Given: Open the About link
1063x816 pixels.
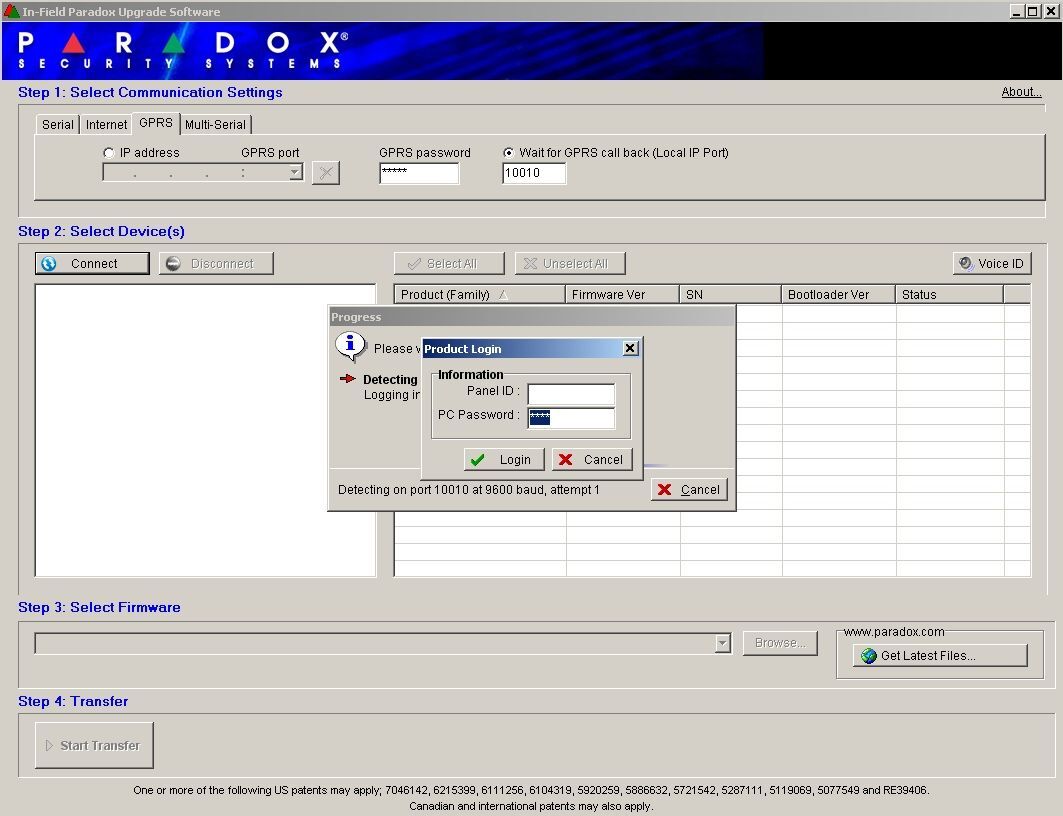Looking at the screenshot, I should pyautogui.click(x=1021, y=92).
